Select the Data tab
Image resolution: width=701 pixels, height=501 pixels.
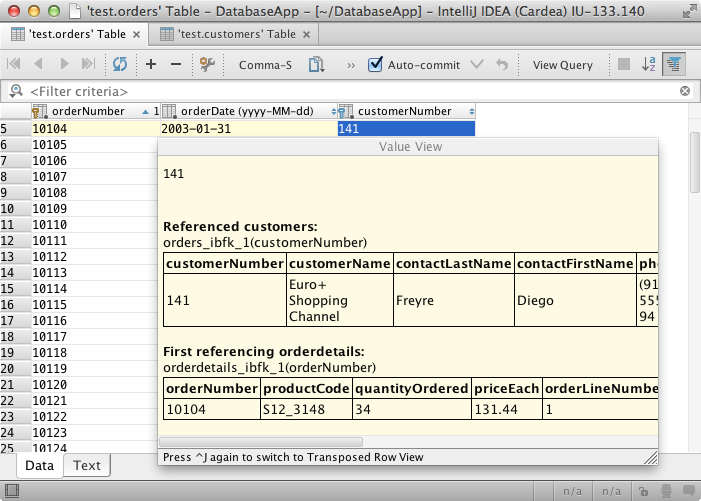[x=39, y=466]
